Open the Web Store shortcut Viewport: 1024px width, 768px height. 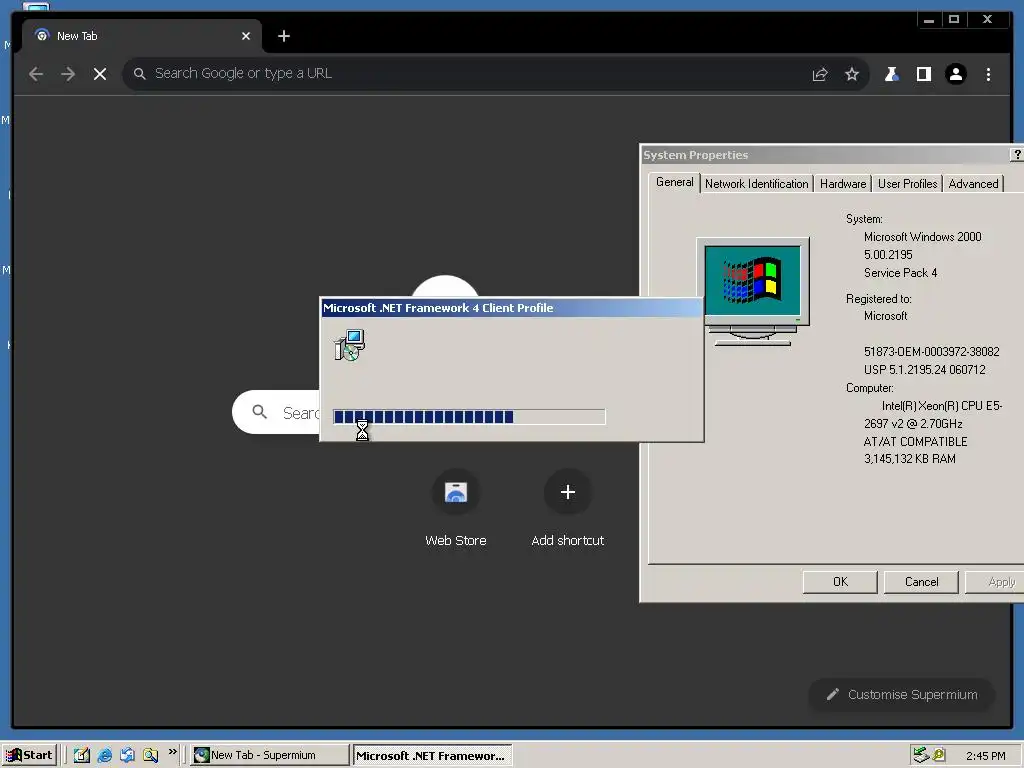click(x=456, y=508)
